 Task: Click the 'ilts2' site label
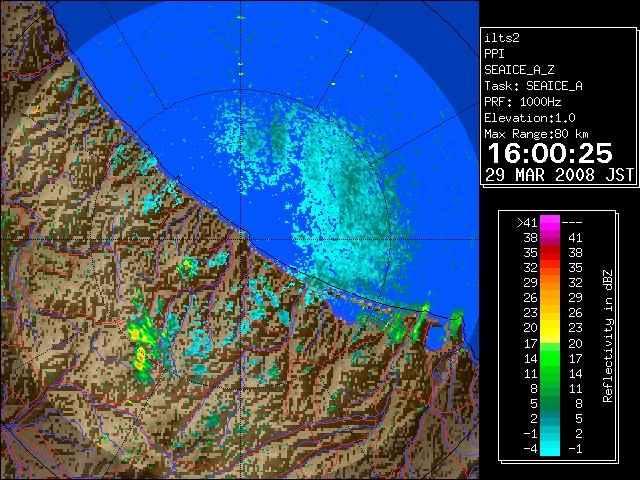click(502, 38)
